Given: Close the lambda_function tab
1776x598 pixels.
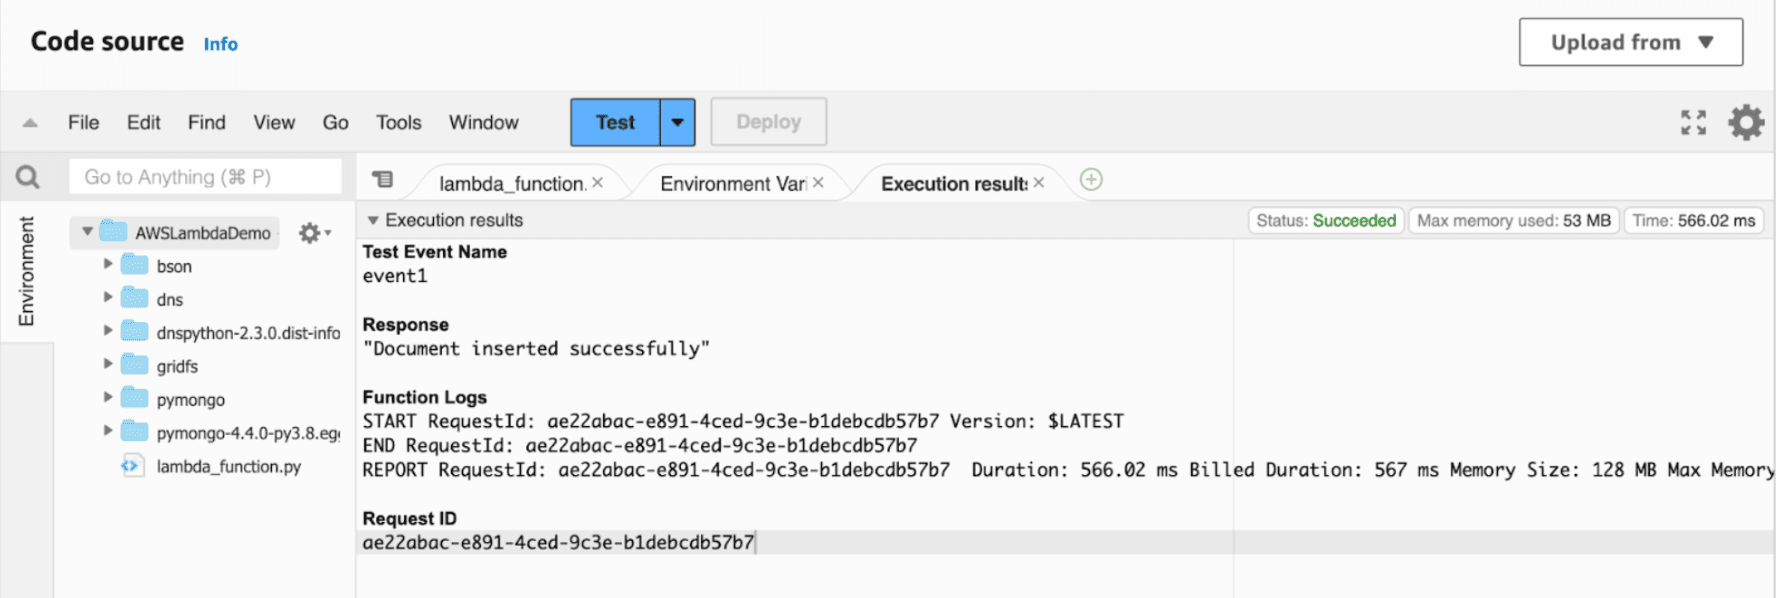Looking at the screenshot, I should [598, 183].
